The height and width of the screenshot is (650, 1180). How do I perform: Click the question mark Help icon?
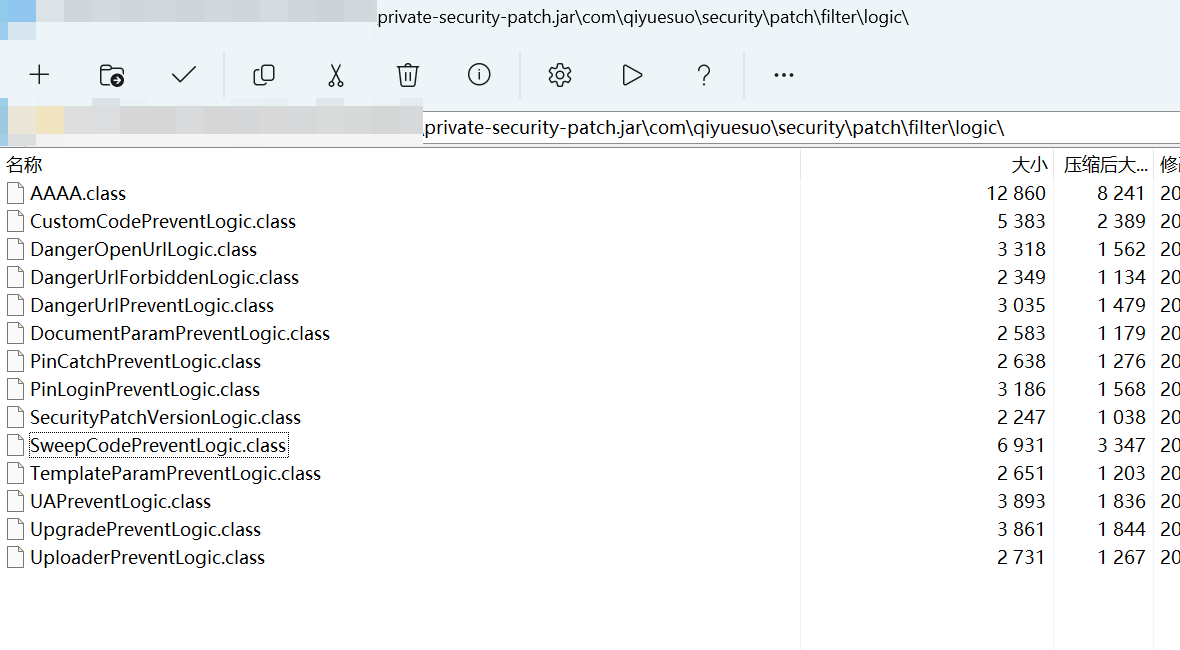704,75
